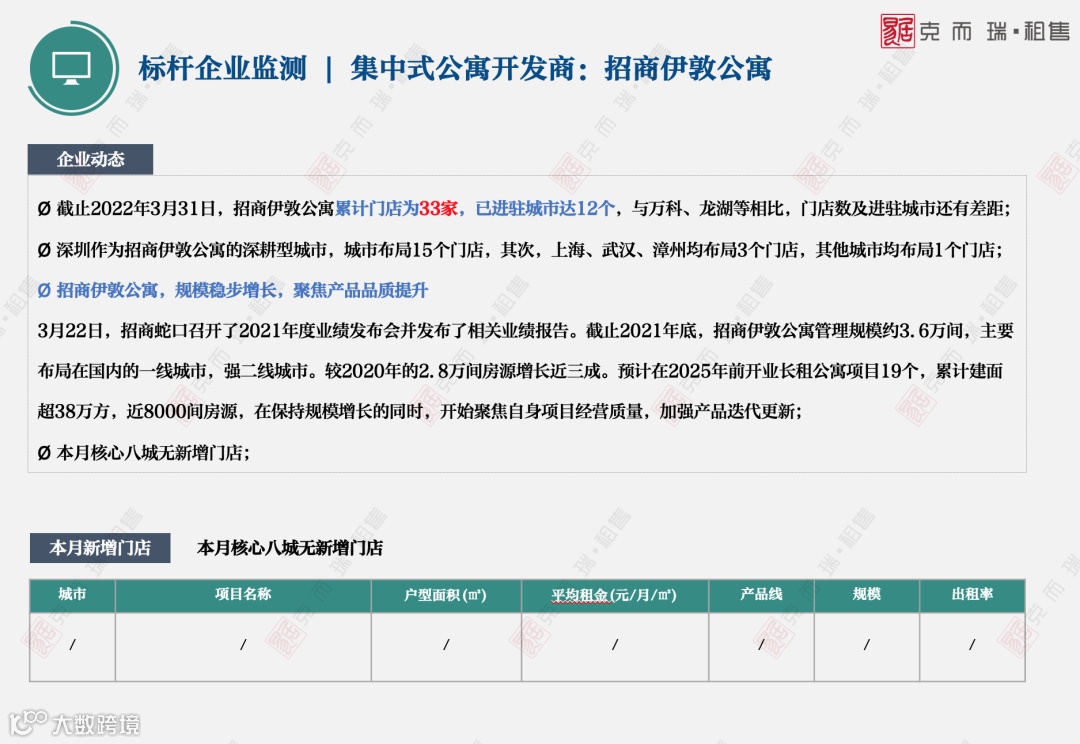Click the heading 集中式公寓开发商：招商伊敦公寓
1080x744 pixels.
(561, 68)
